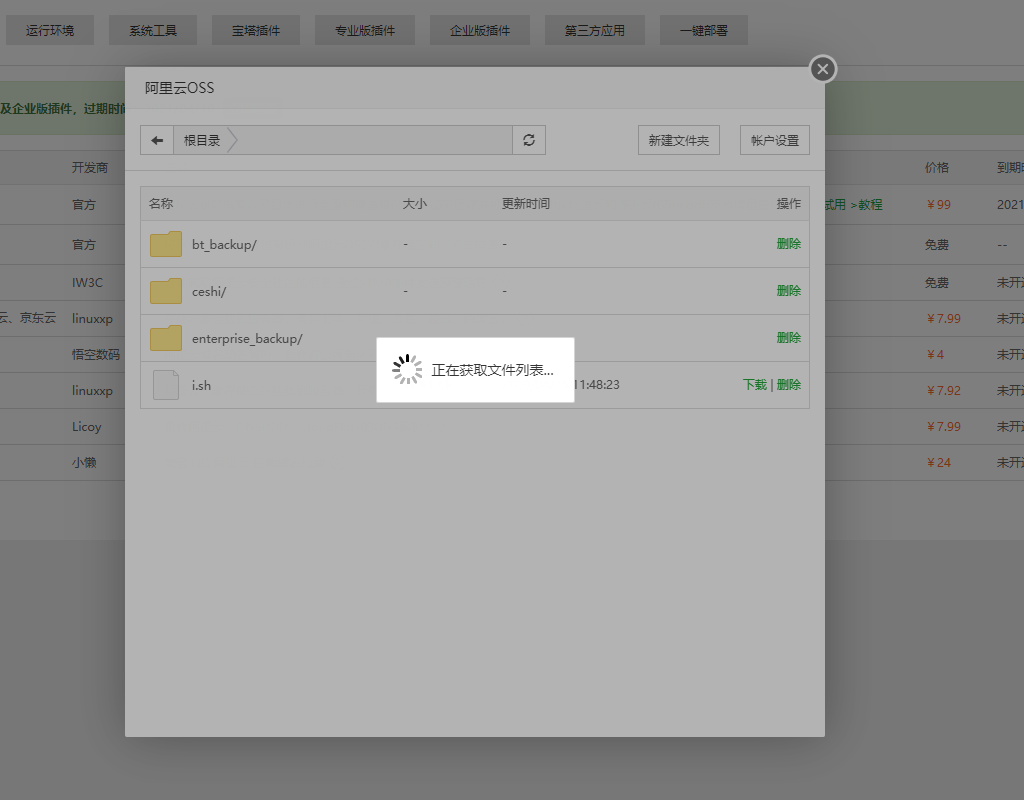Click the 名称 column header
The width and height of the screenshot is (1024, 800).
[x=161, y=204]
